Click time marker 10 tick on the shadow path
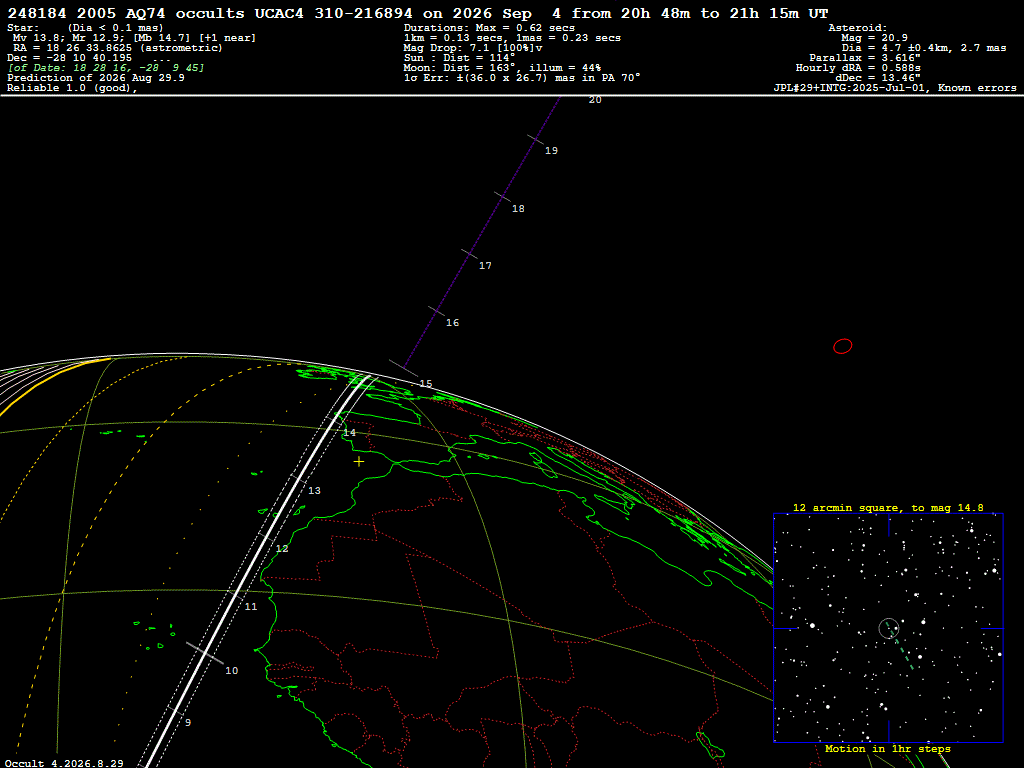Viewport: 1024px width, 768px height. pos(204,653)
